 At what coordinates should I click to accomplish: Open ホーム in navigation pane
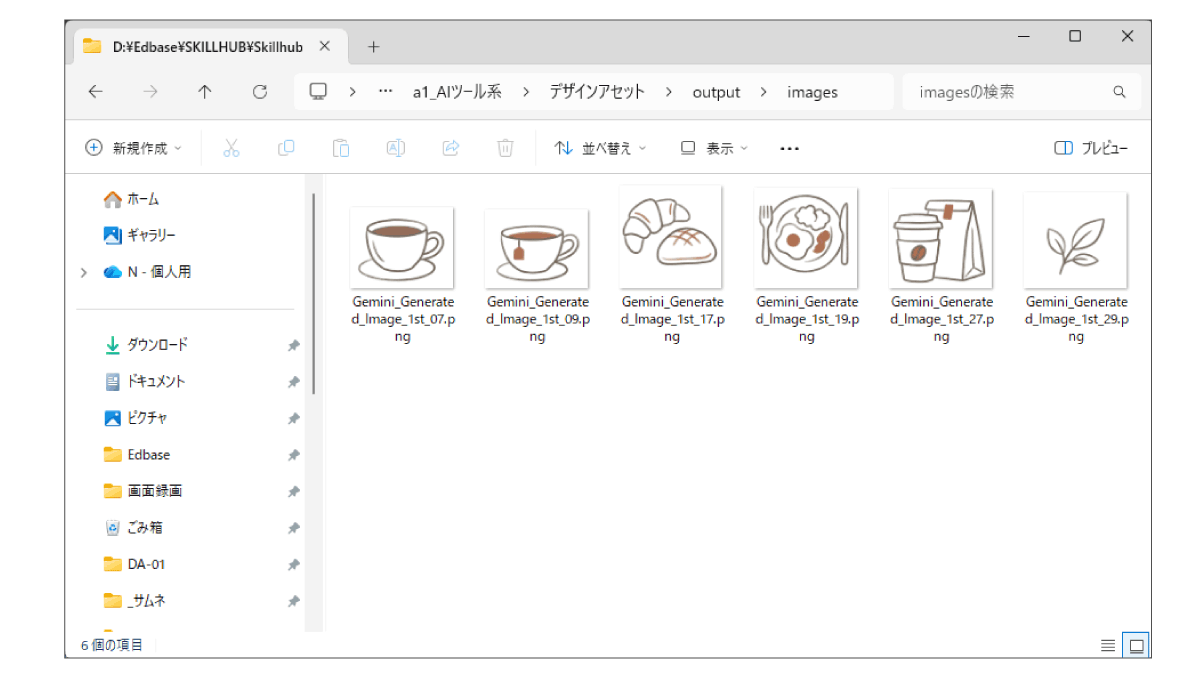pyautogui.click(x=132, y=200)
